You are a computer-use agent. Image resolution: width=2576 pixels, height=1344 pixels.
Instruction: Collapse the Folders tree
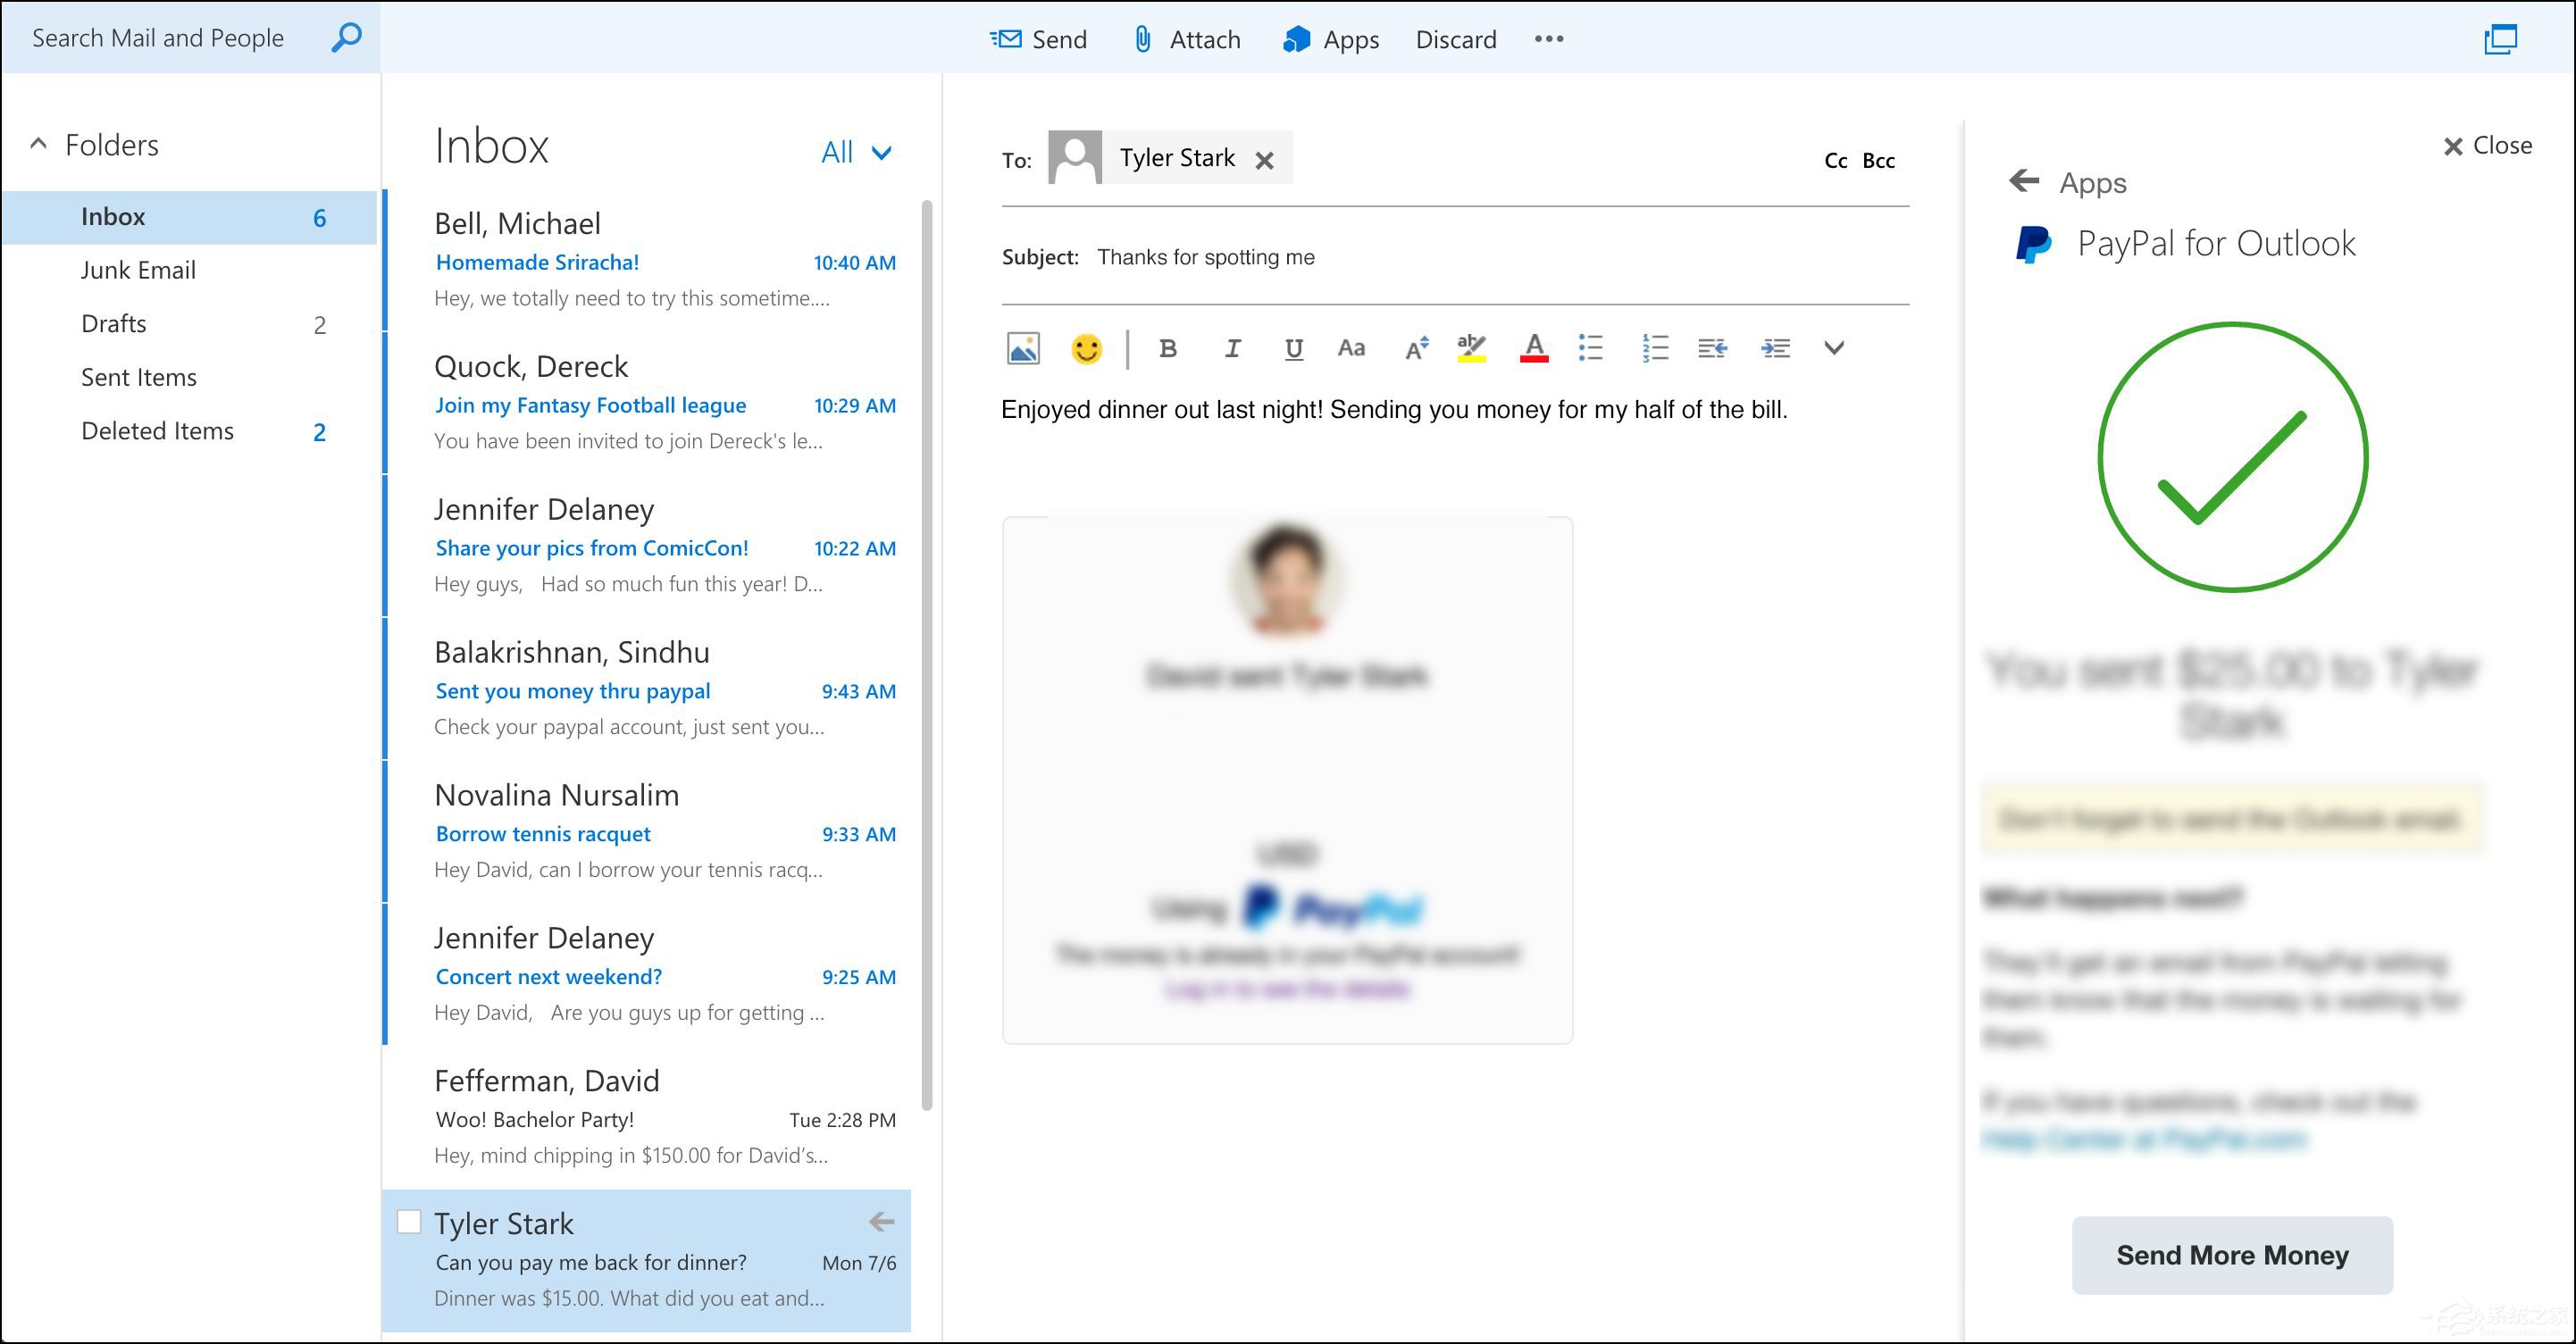tap(38, 144)
